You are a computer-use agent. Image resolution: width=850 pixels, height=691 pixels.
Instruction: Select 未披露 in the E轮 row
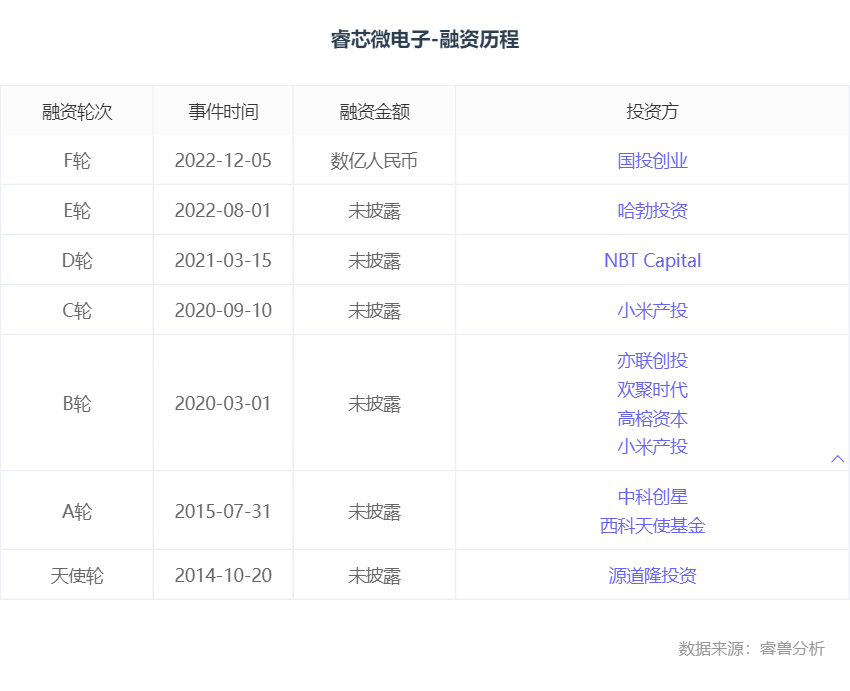click(375, 211)
